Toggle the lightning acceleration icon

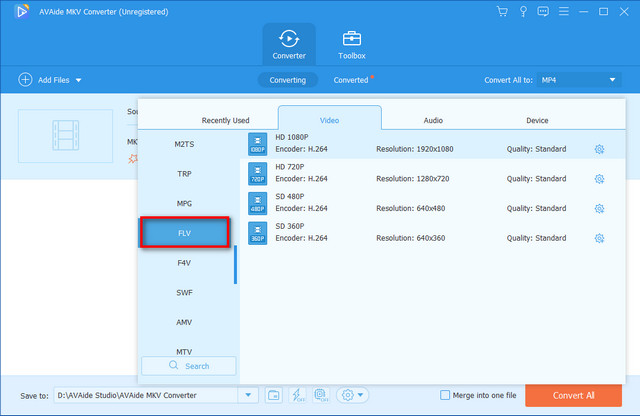pos(298,395)
